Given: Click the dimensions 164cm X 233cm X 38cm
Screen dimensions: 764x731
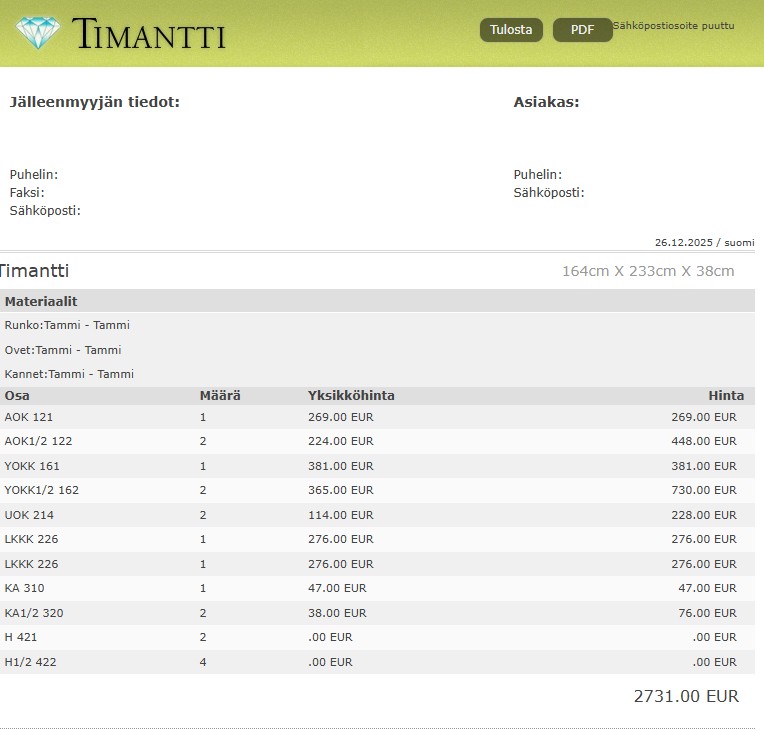Looking at the screenshot, I should pyautogui.click(x=648, y=271).
